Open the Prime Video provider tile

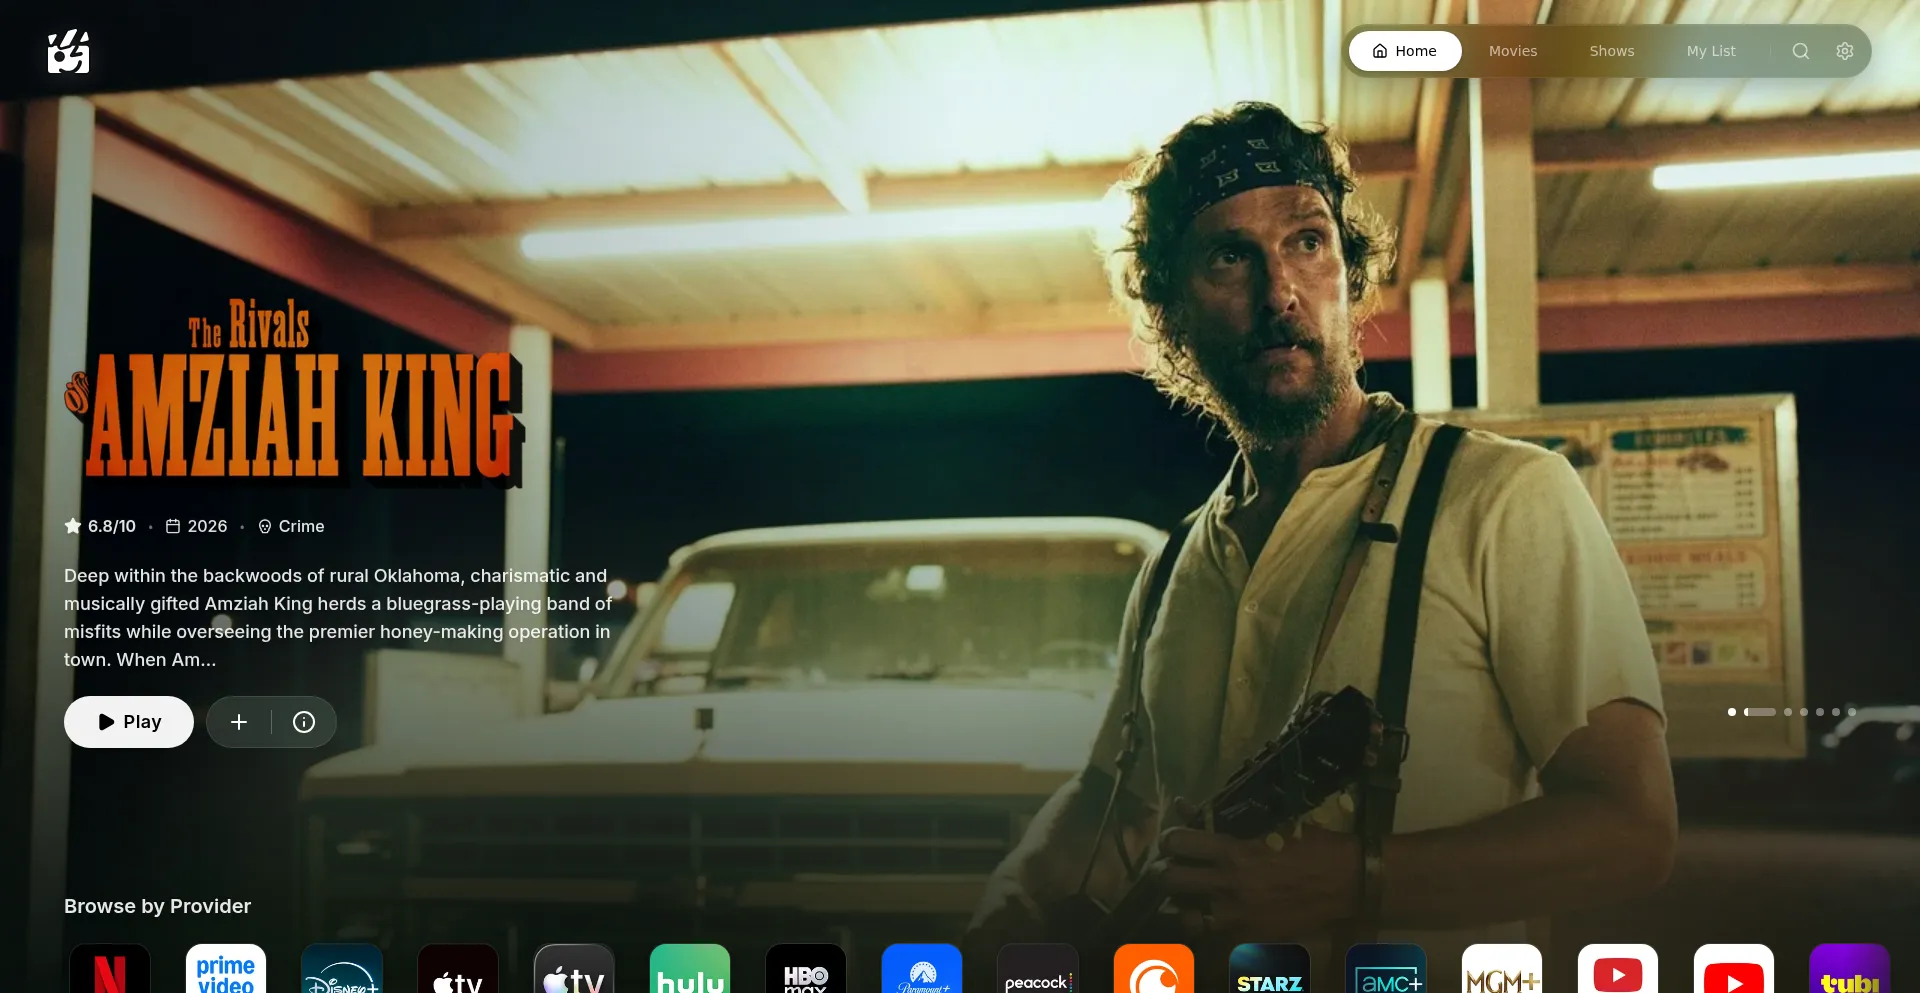coord(226,968)
